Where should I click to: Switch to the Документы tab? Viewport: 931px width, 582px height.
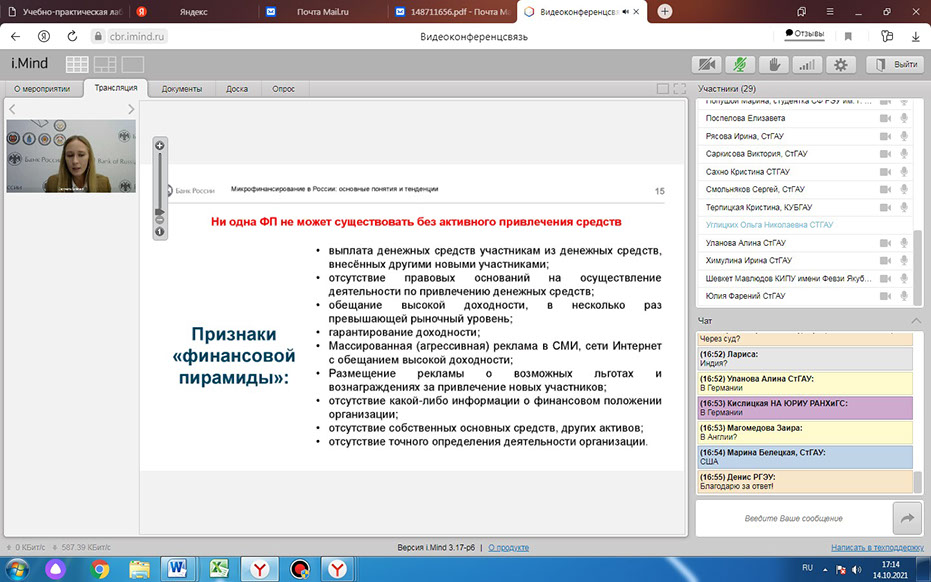(181, 88)
